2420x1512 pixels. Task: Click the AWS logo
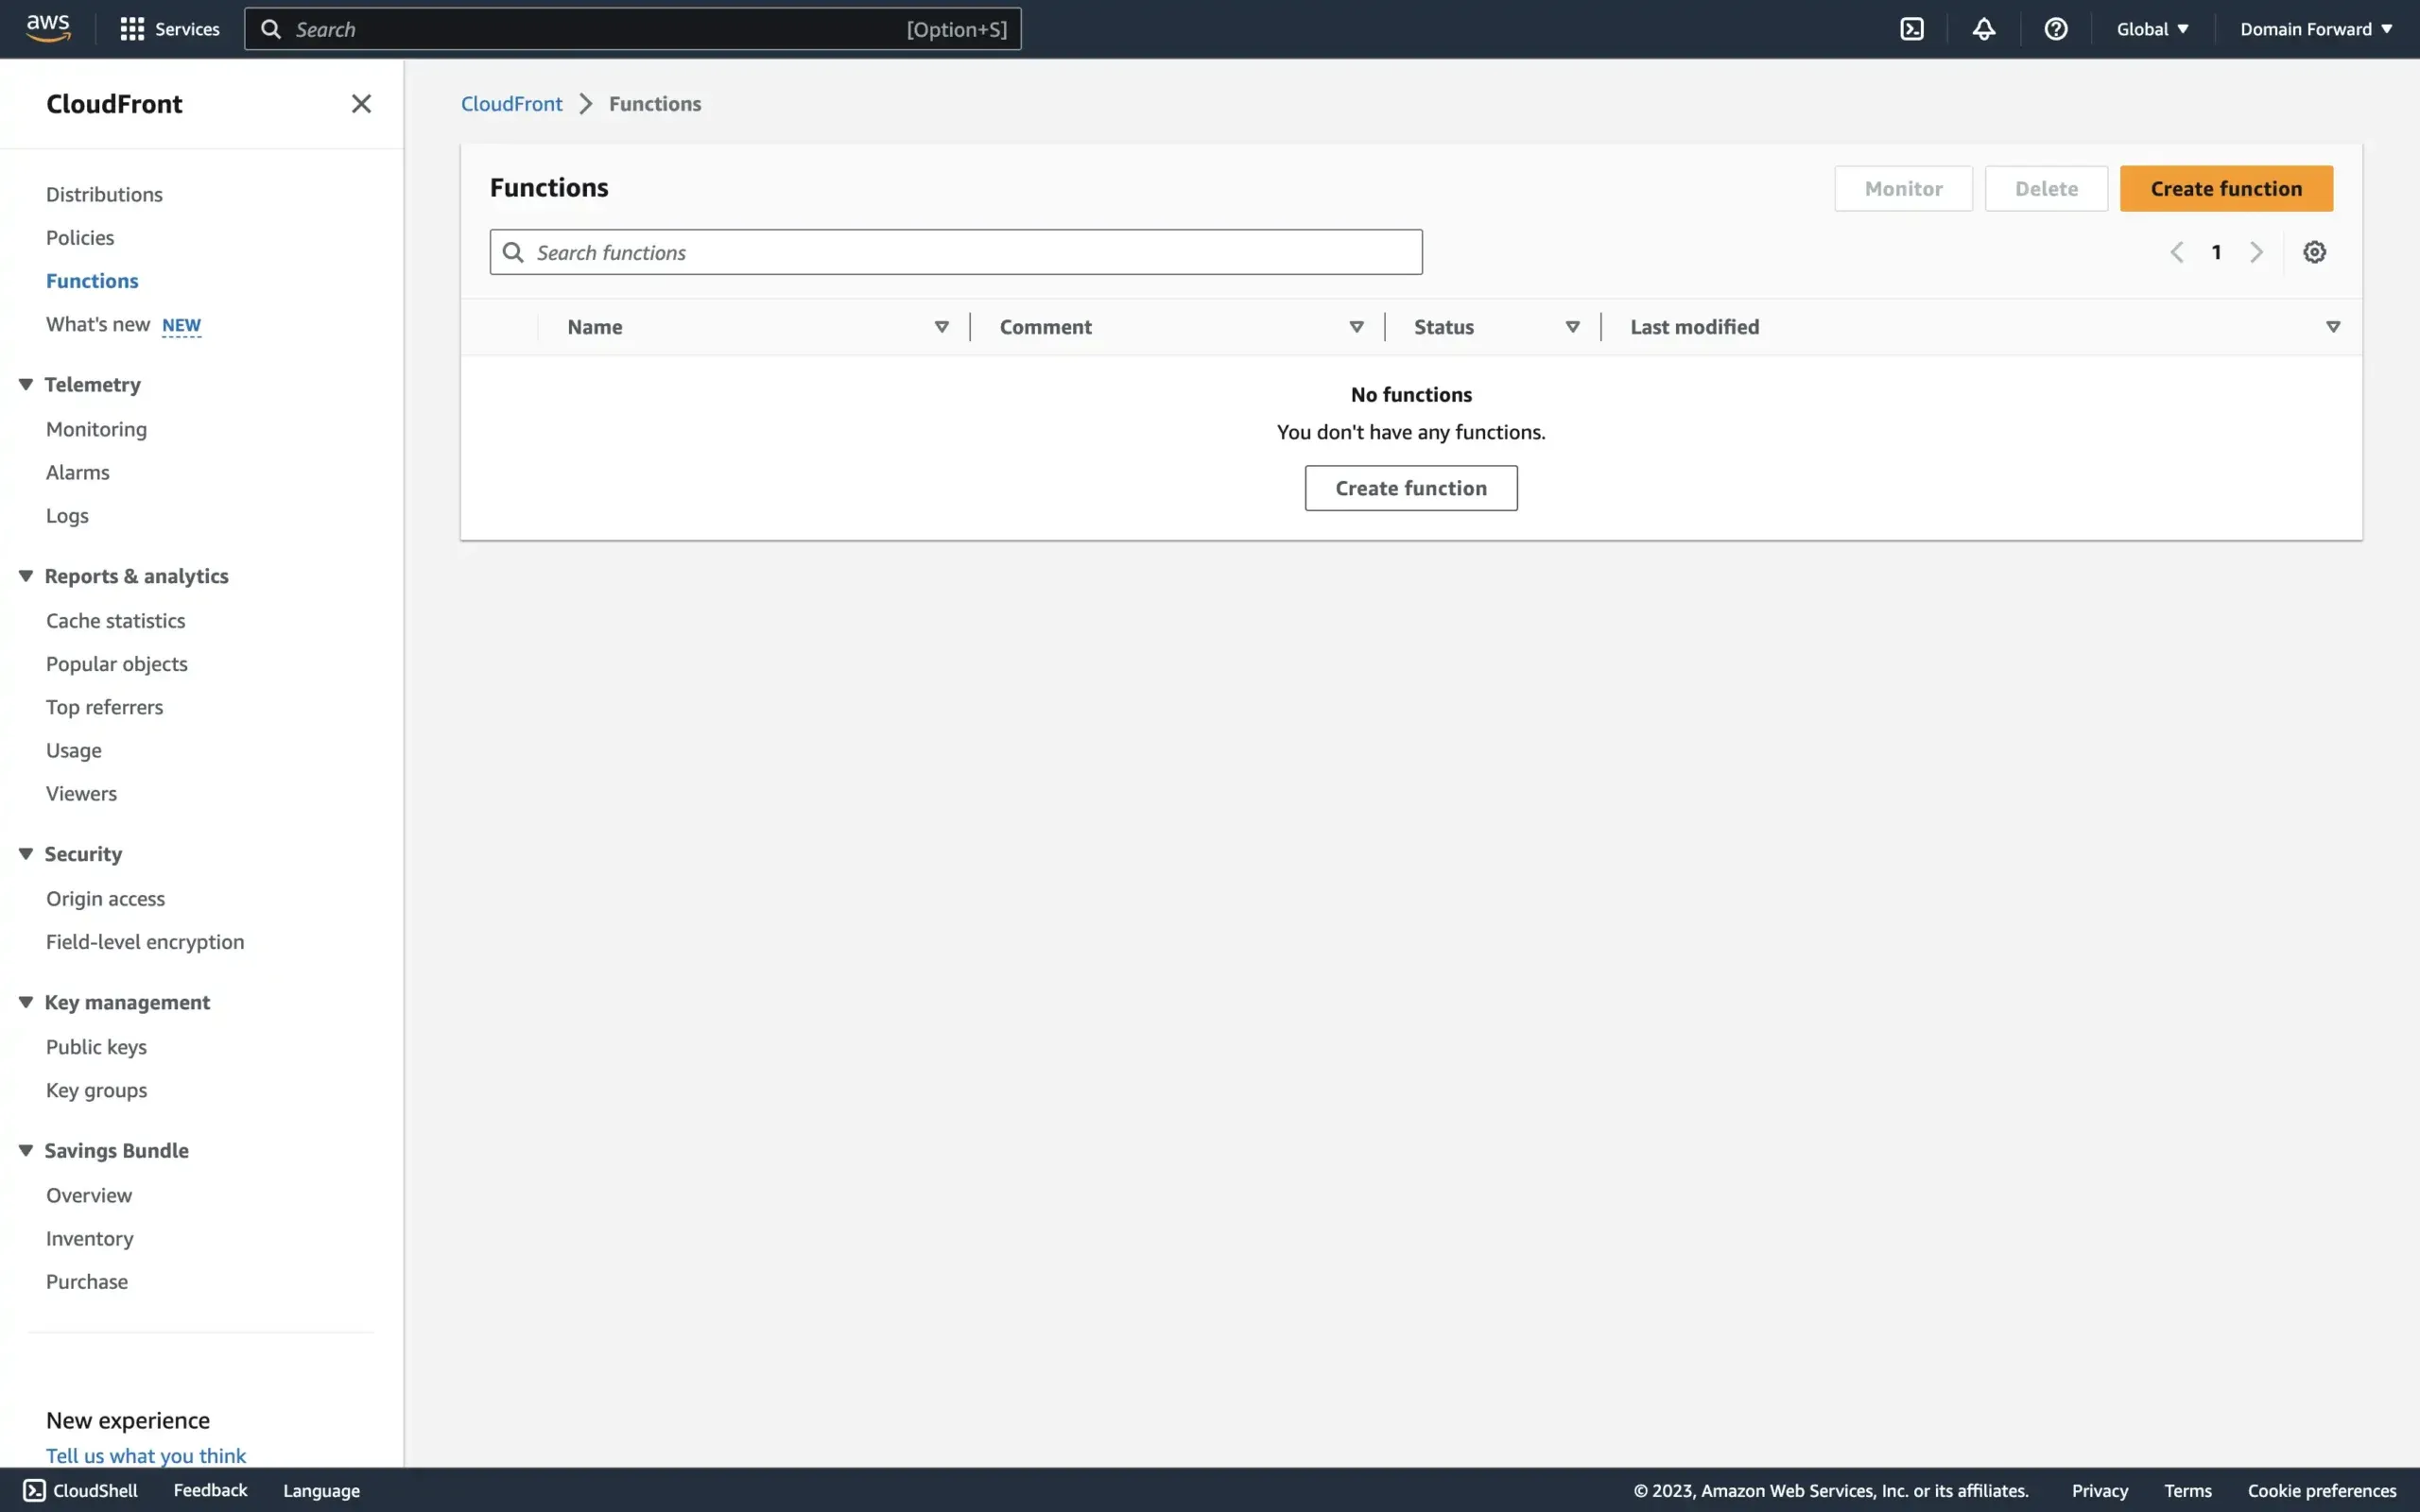(x=46, y=28)
